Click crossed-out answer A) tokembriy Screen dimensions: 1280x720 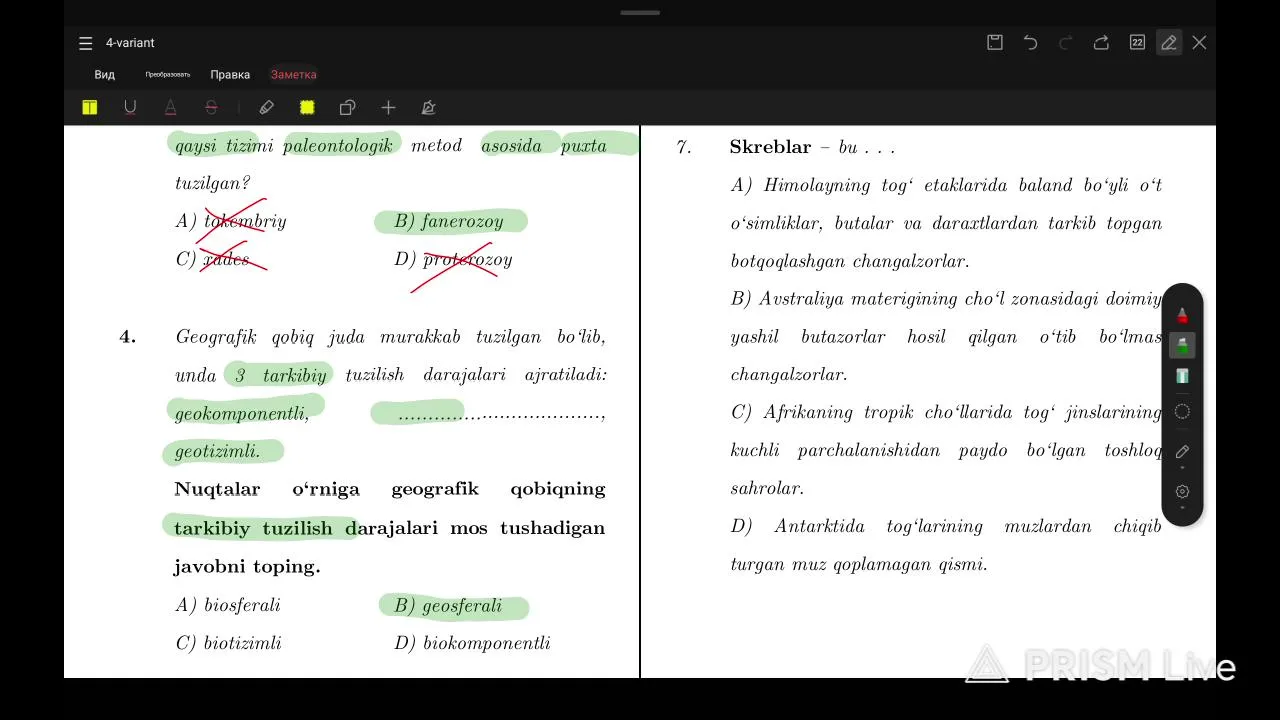(231, 221)
